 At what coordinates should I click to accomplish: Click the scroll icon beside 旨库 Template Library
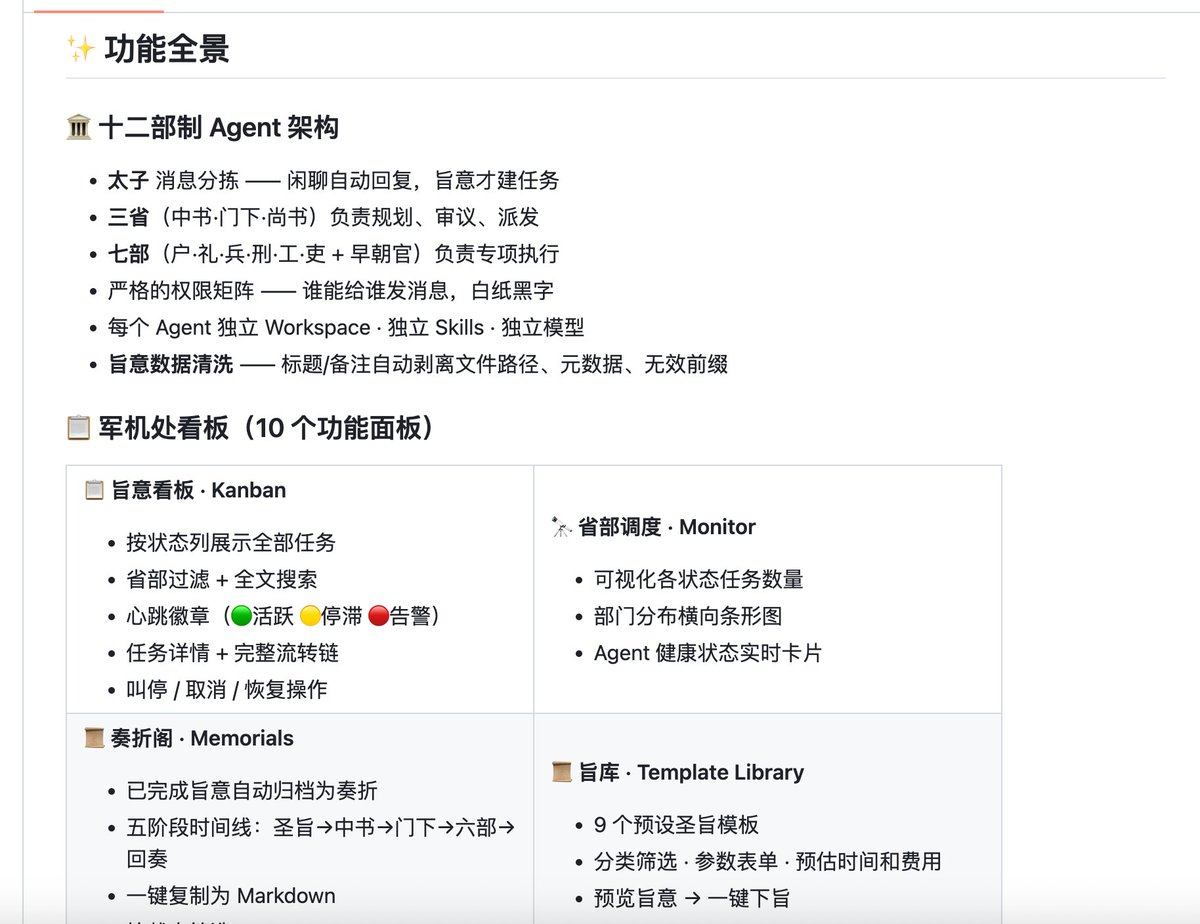click(x=563, y=772)
